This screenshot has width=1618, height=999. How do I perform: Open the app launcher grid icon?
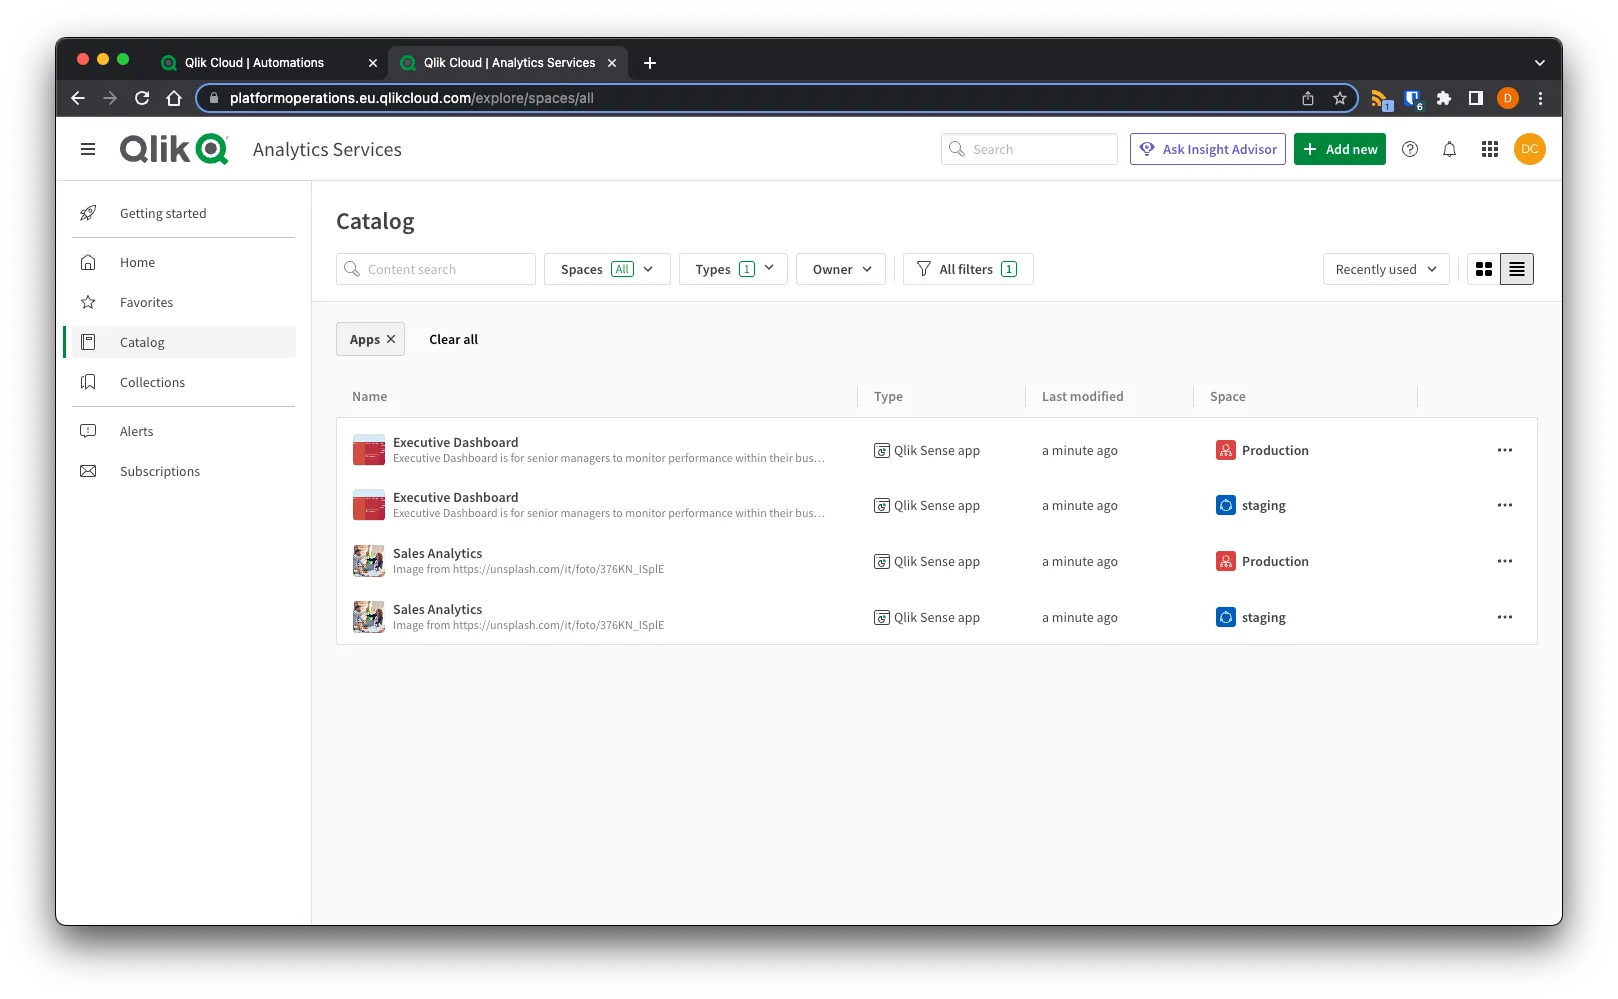(x=1489, y=149)
